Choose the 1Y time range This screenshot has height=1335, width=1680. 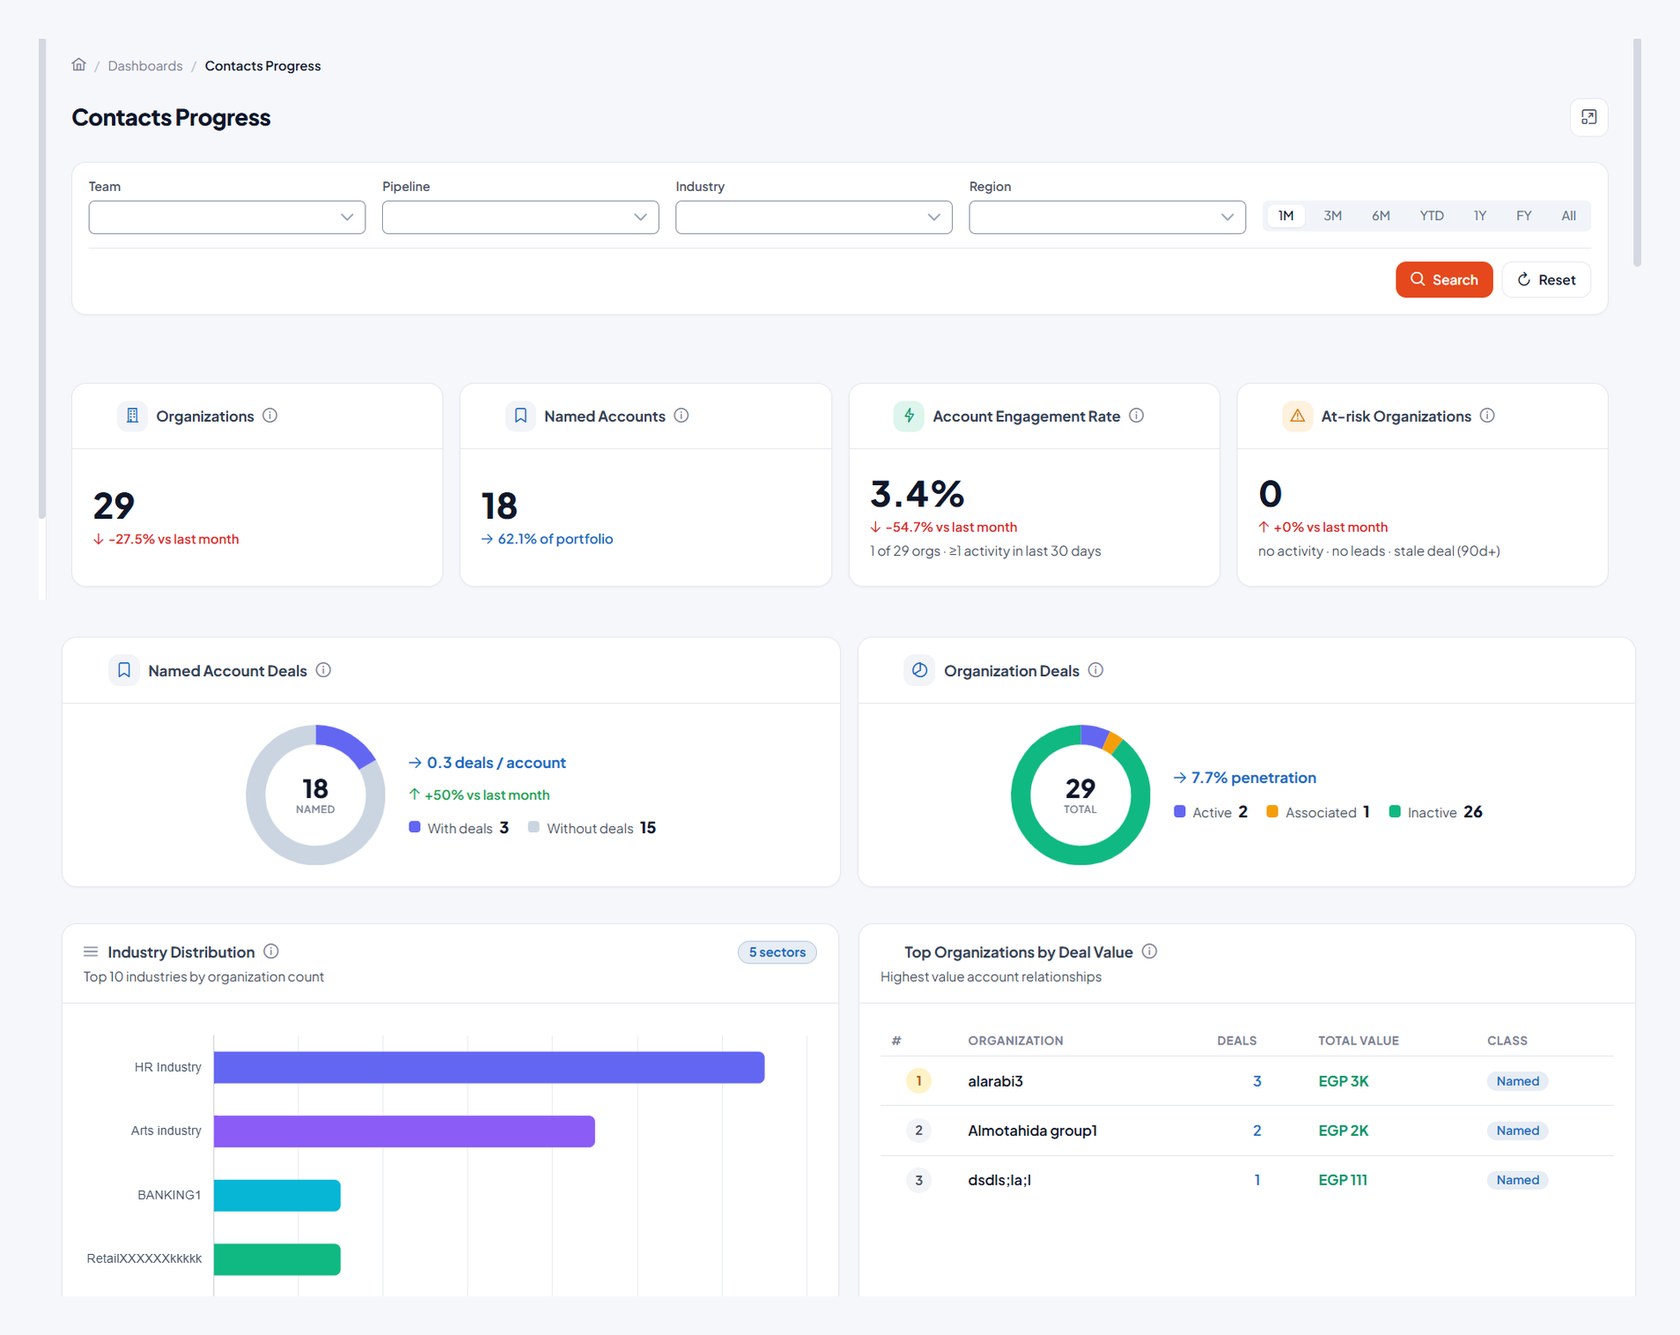point(1480,216)
